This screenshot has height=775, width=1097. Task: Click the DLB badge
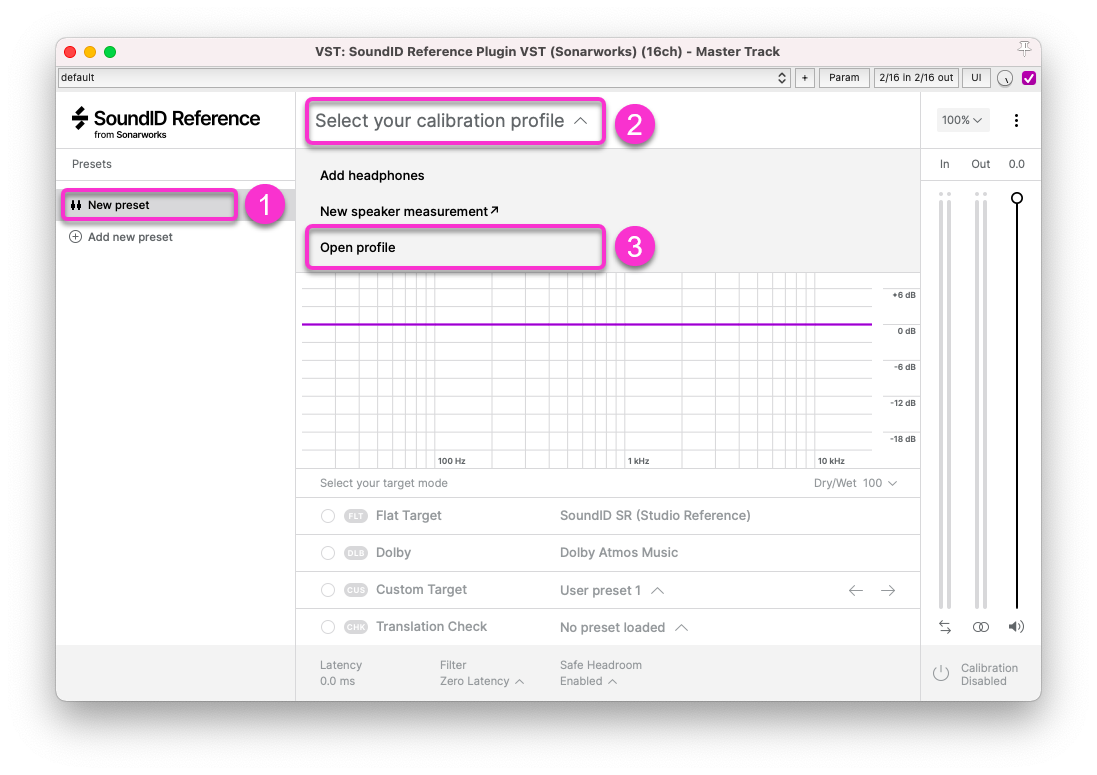(x=355, y=553)
